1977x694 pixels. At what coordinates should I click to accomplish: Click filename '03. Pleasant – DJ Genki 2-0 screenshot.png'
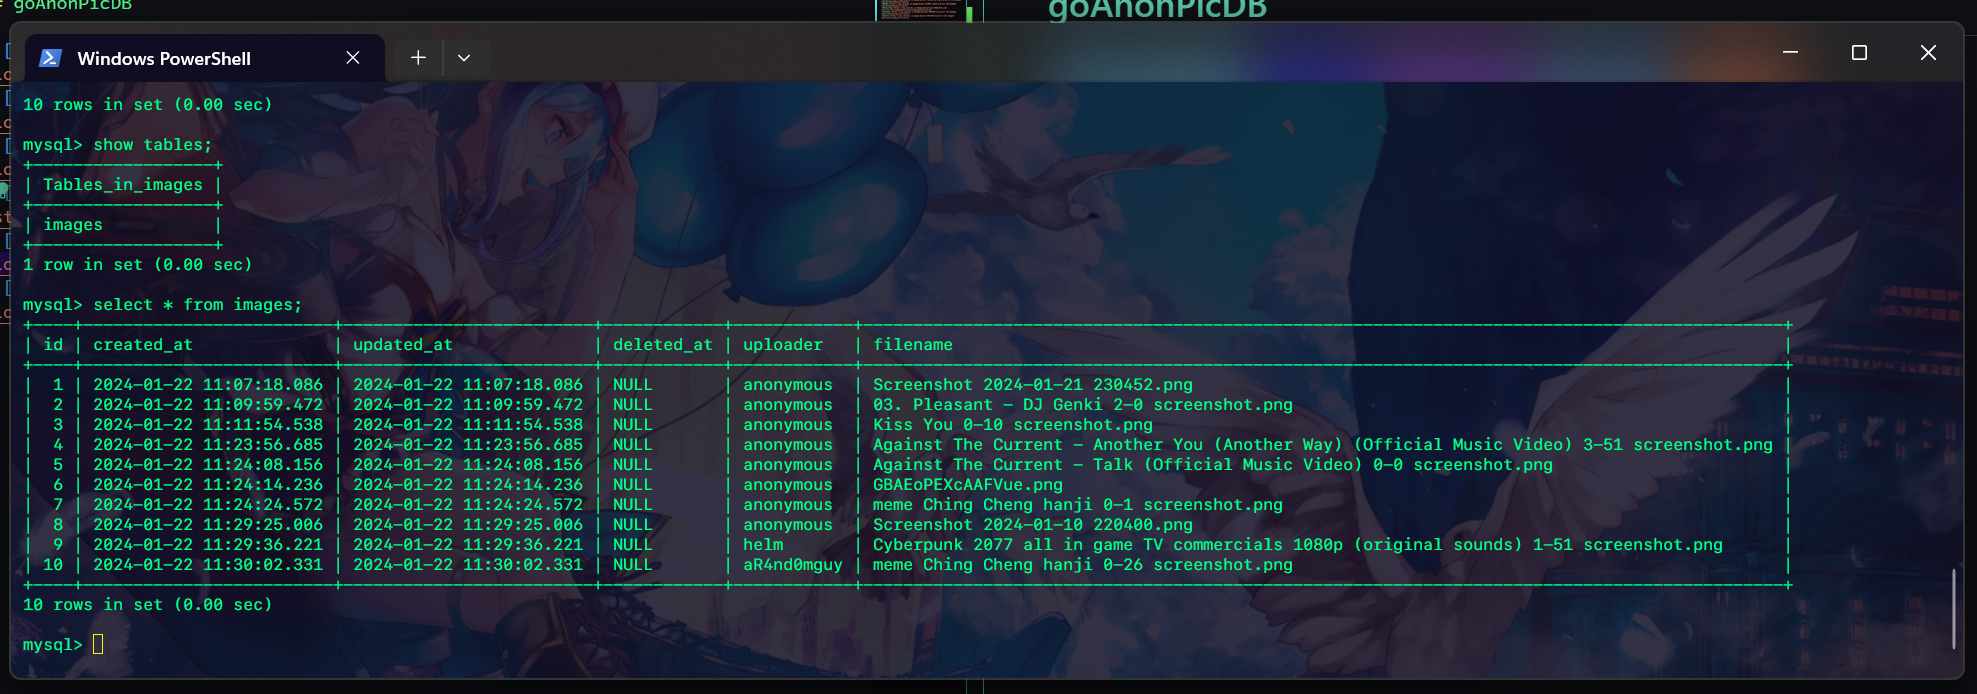(x=1083, y=405)
